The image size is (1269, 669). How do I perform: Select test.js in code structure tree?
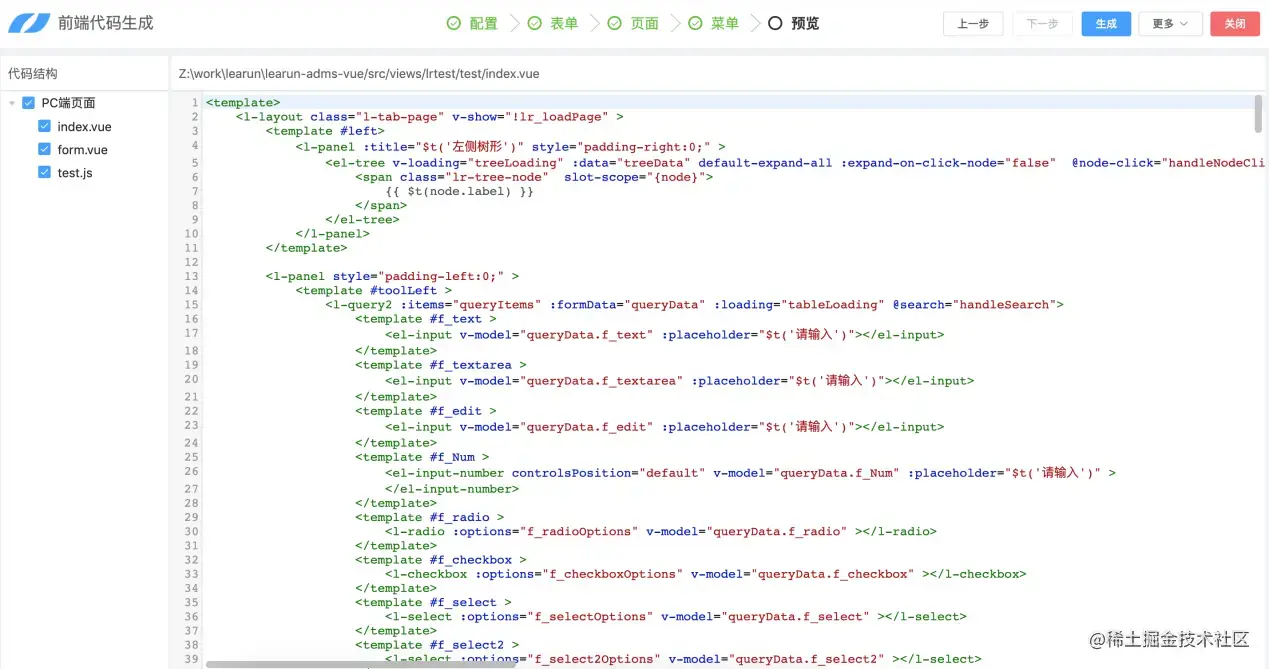75,172
